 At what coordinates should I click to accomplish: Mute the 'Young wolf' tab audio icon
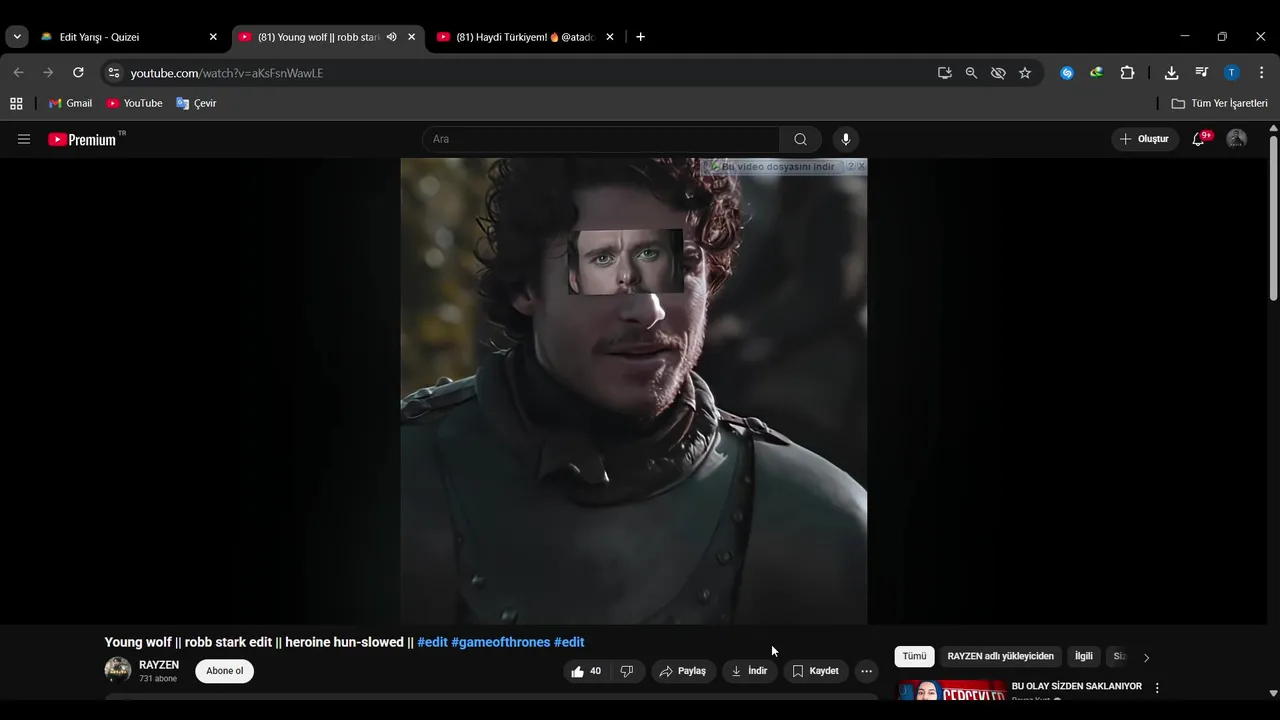click(392, 37)
